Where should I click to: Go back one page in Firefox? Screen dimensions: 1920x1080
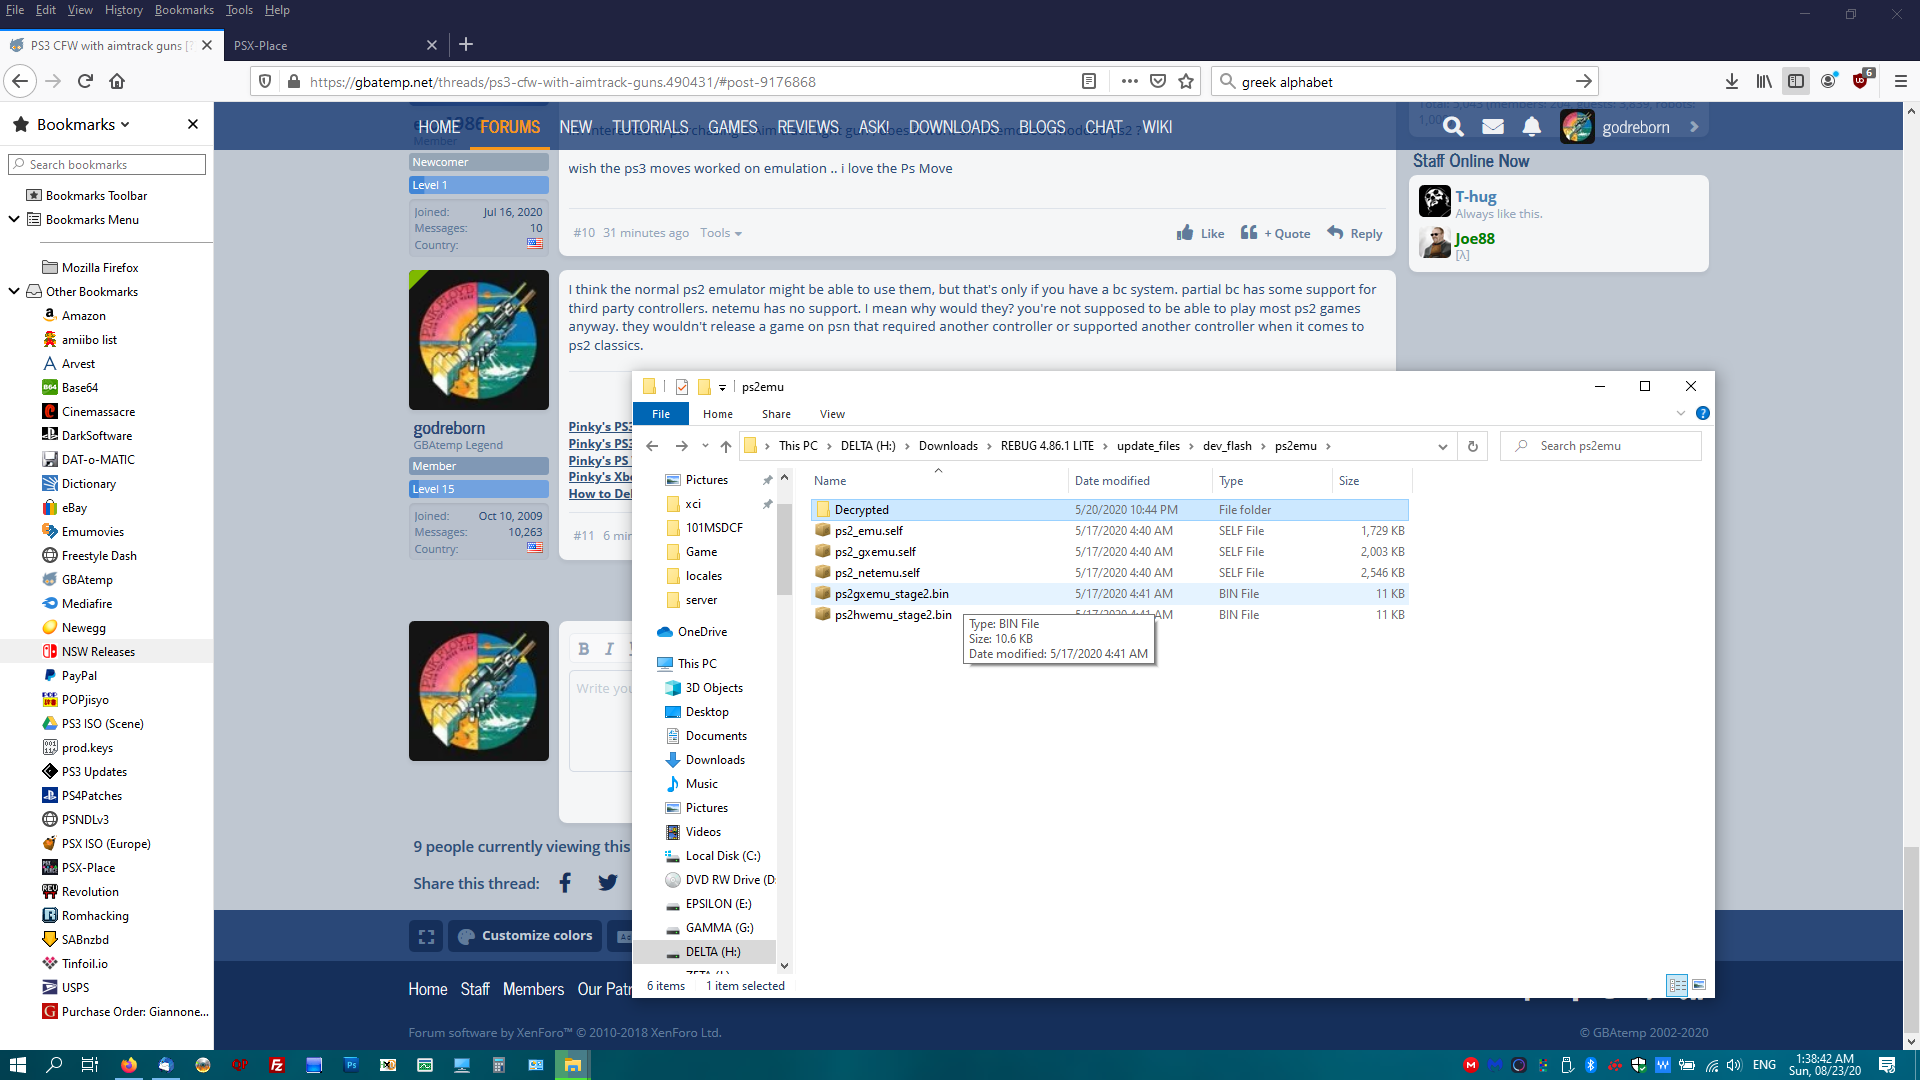pos(21,81)
